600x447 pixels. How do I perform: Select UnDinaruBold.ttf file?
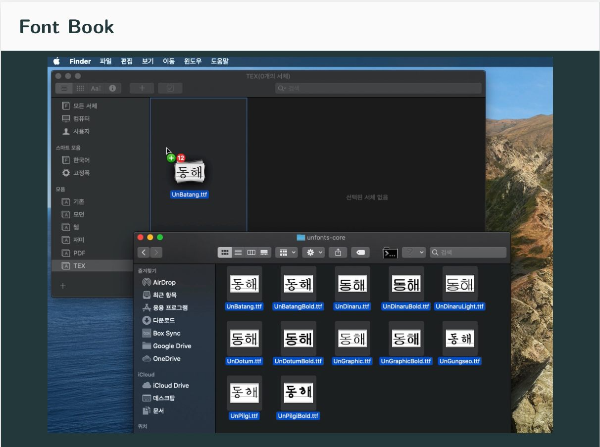[x=406, y=289]
